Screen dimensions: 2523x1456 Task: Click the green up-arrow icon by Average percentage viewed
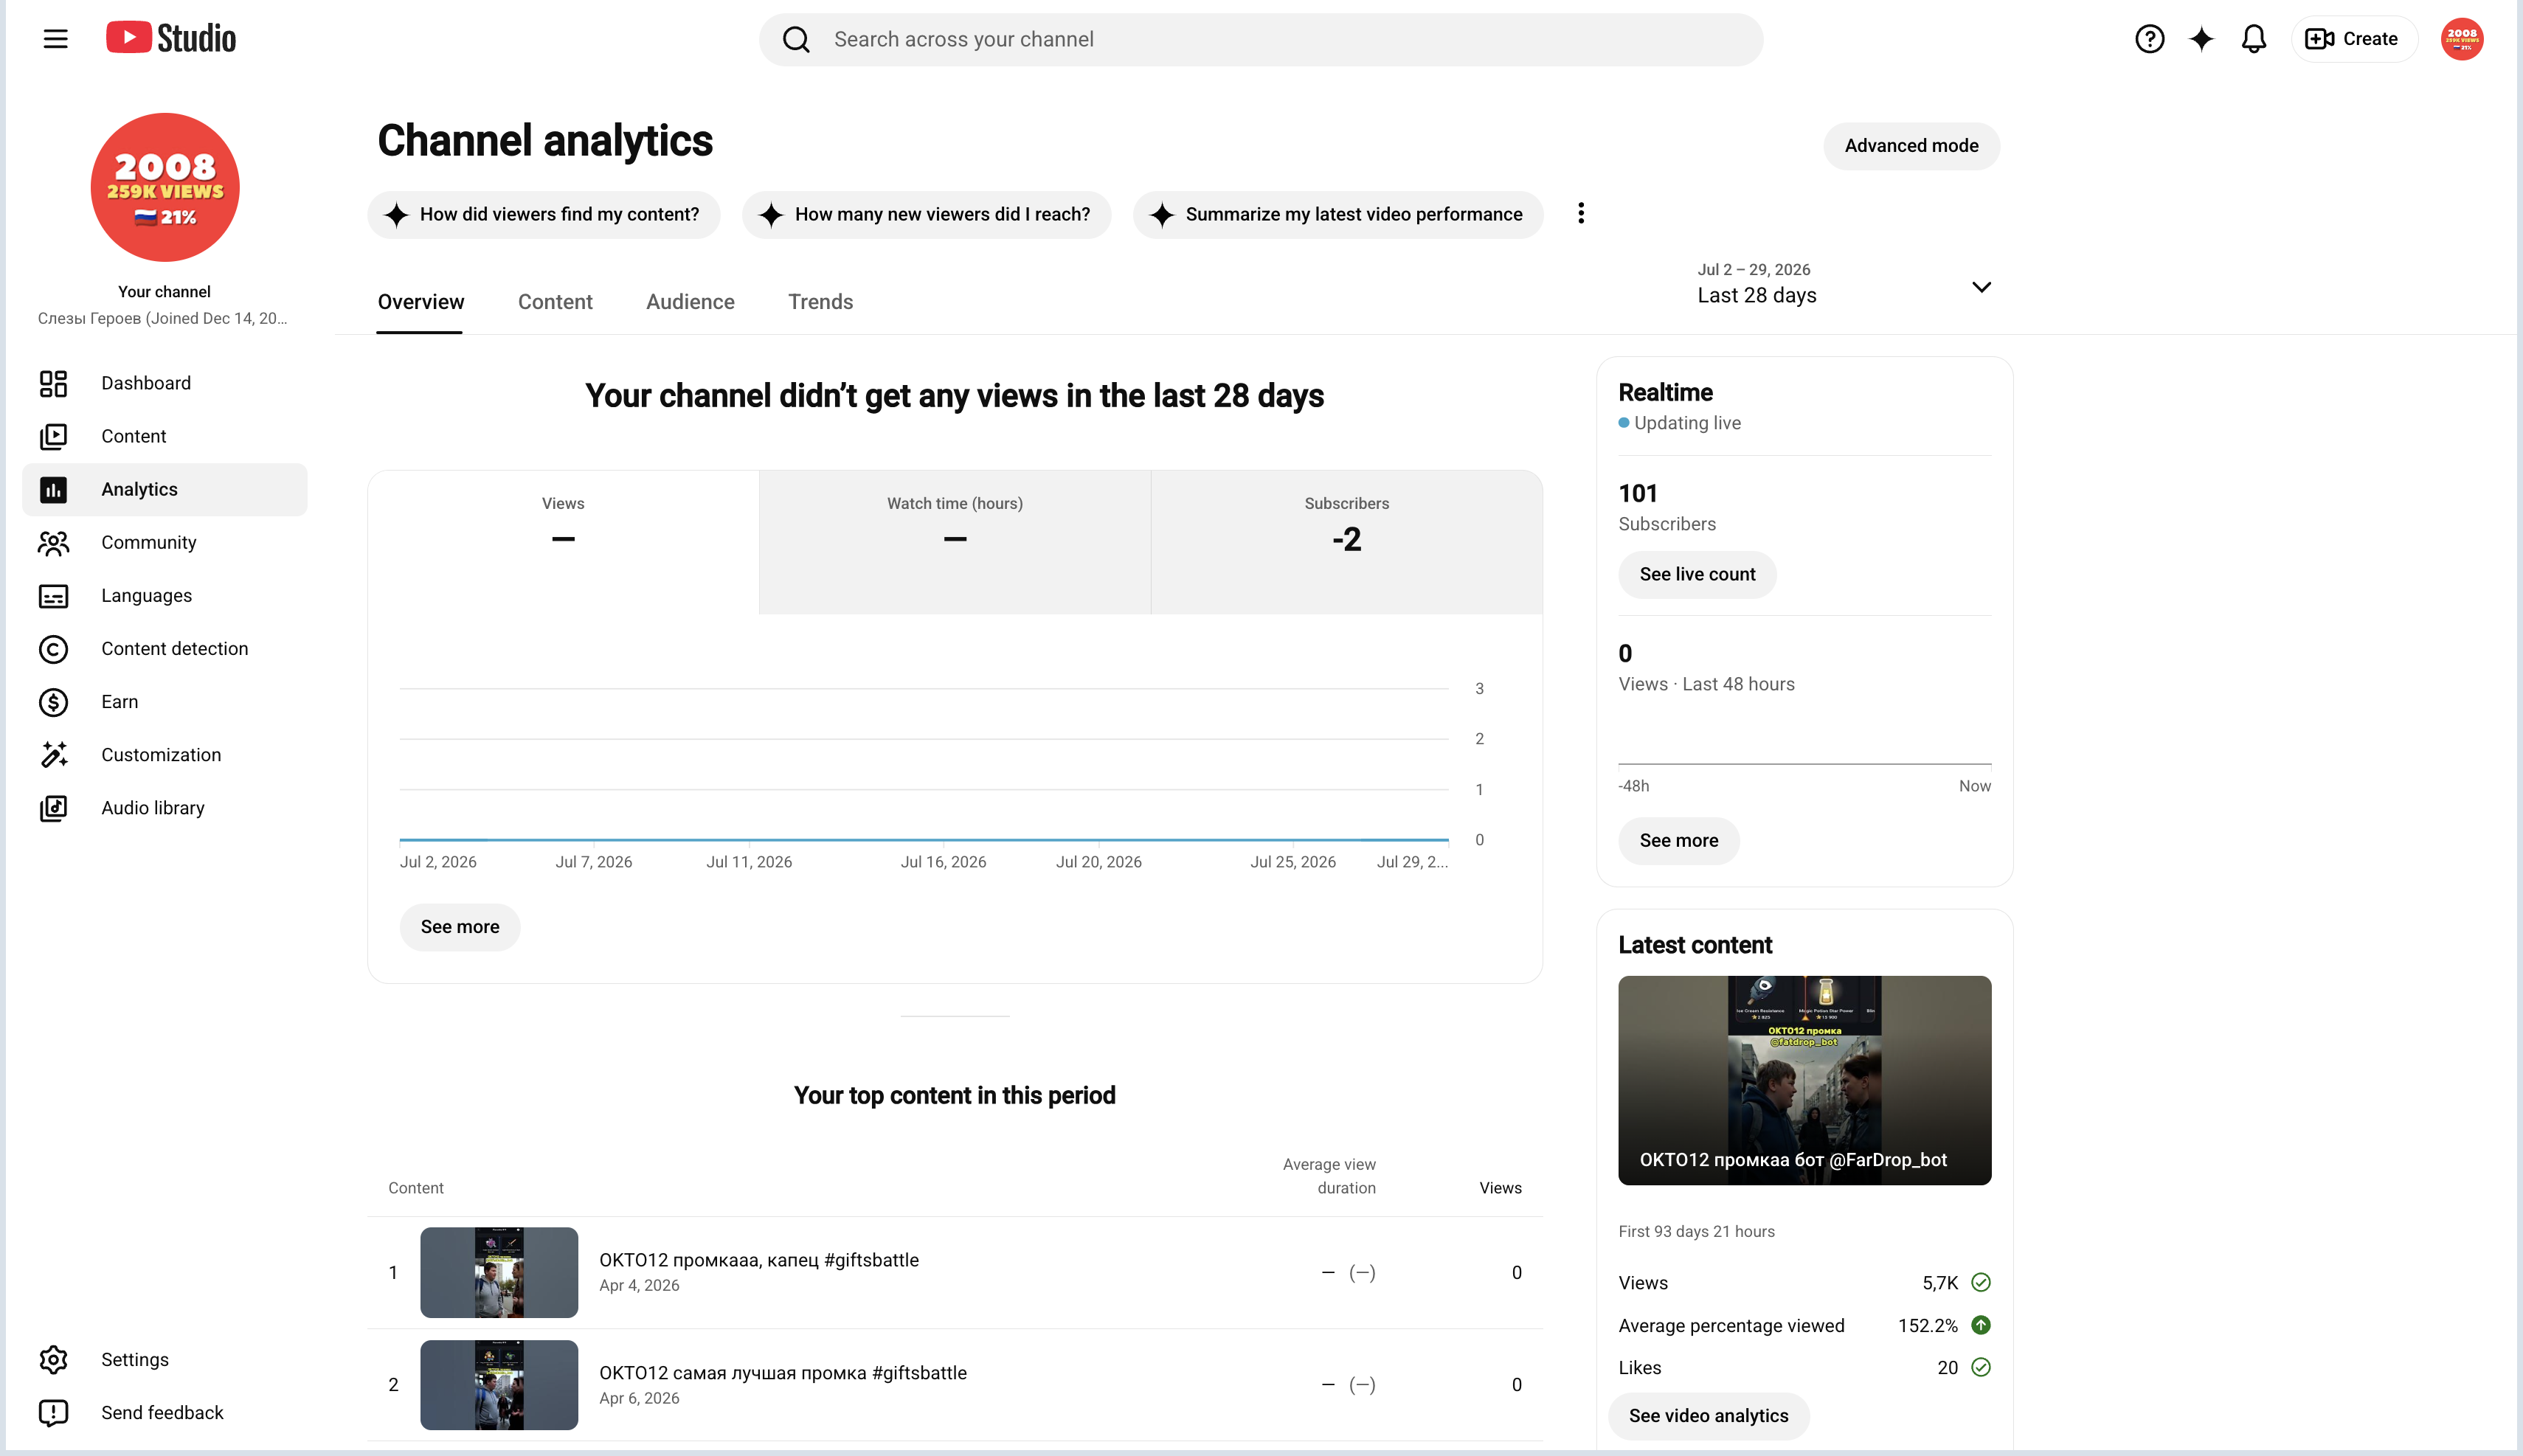[1980, 1325]
